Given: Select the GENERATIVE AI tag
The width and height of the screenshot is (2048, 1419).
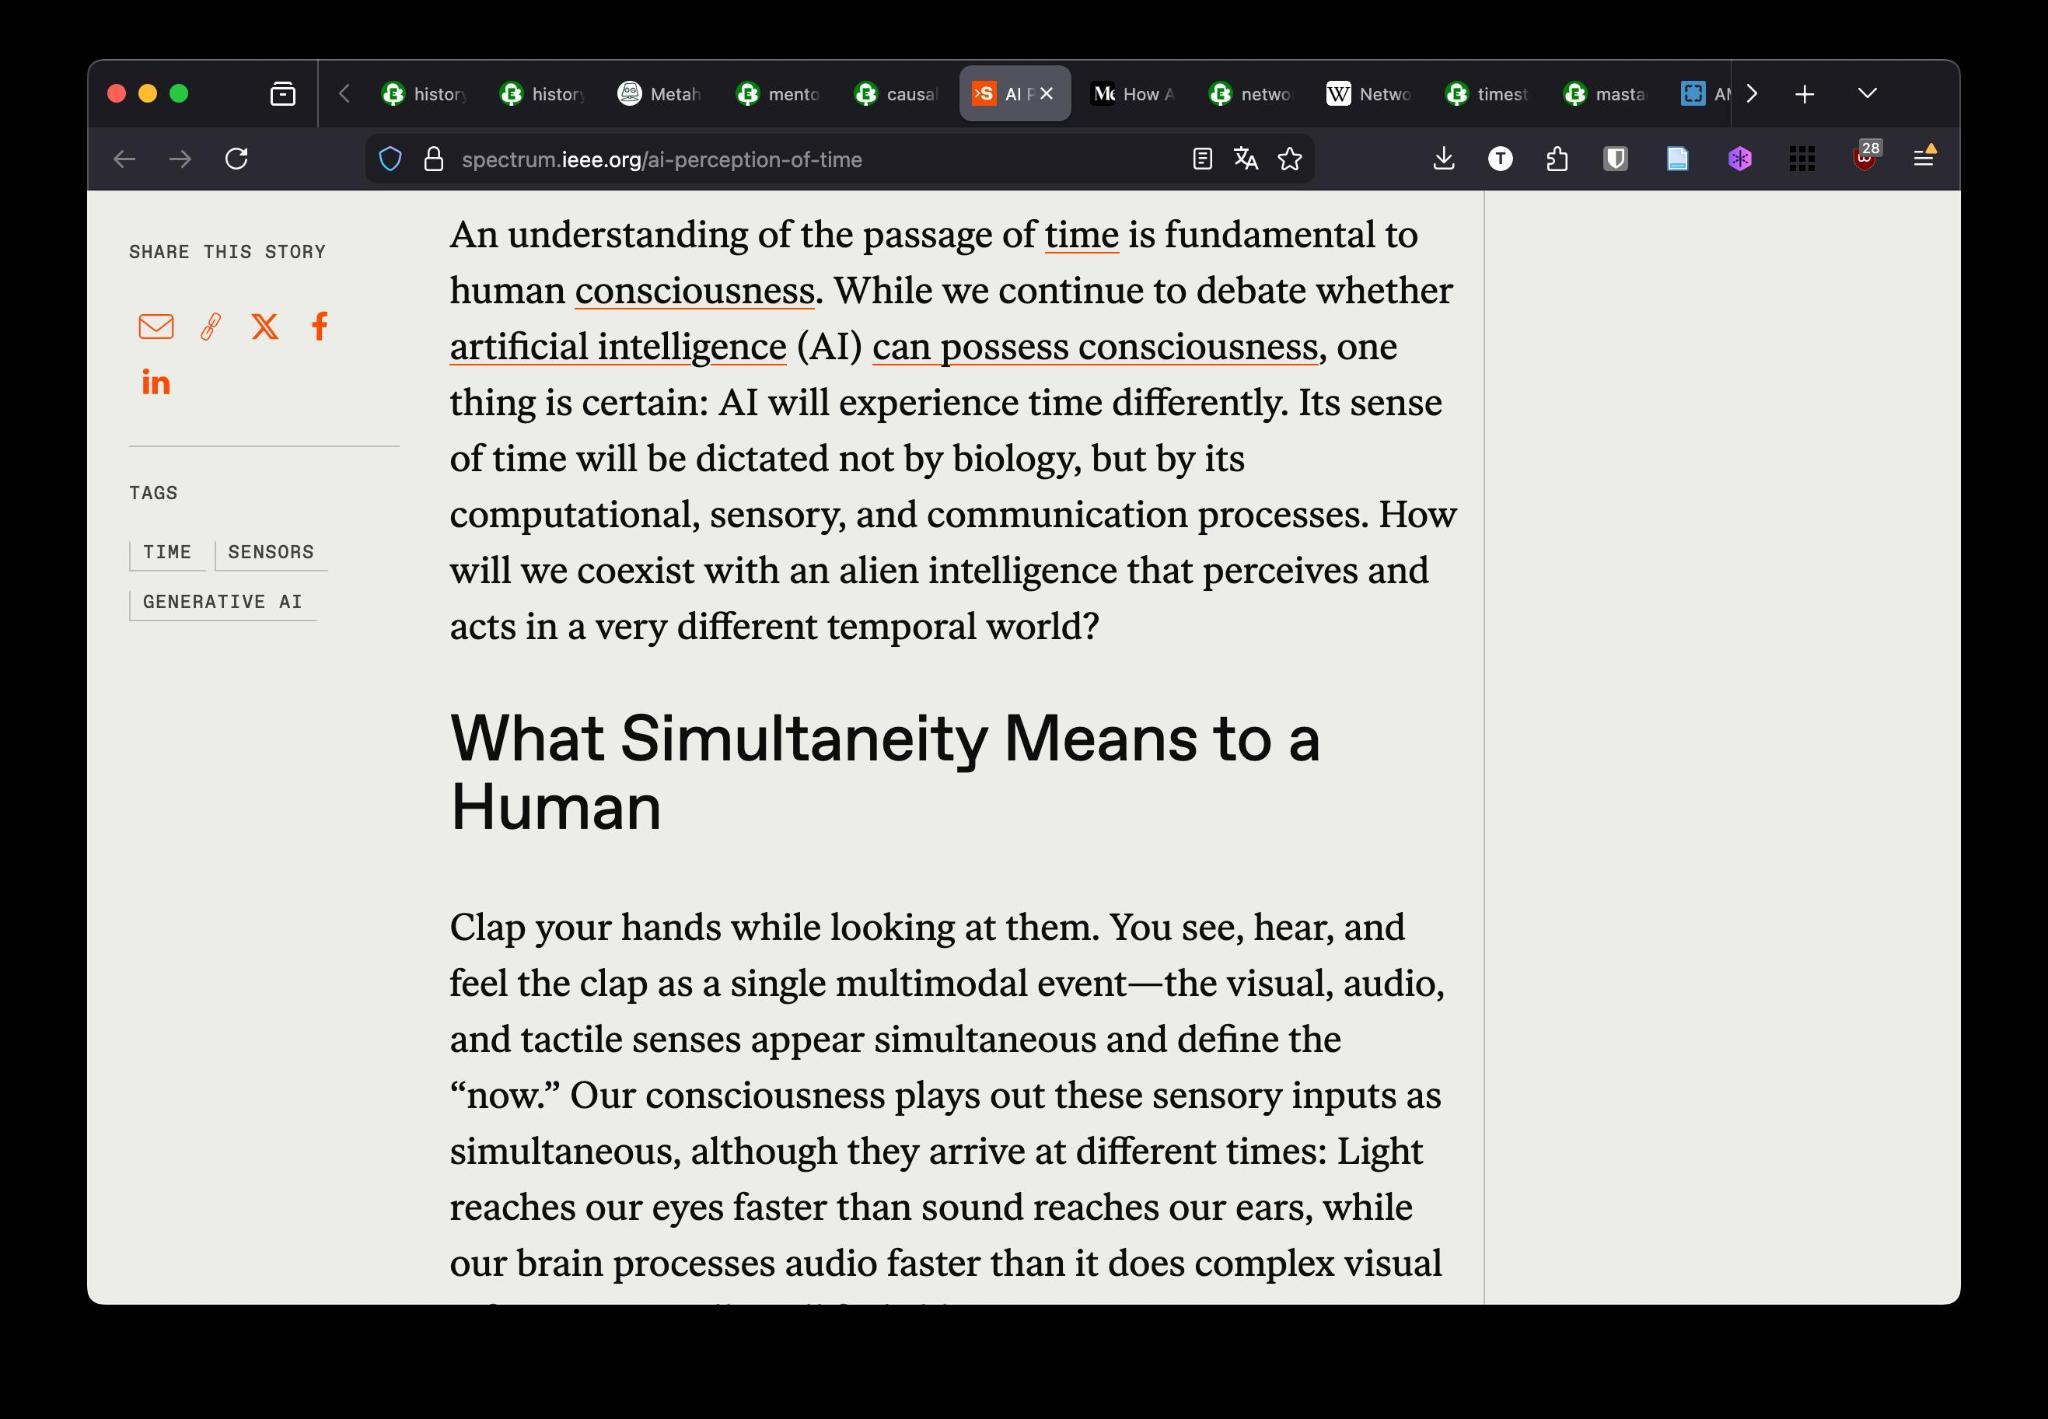Looking at the screenshot, I should click(223, 603).
